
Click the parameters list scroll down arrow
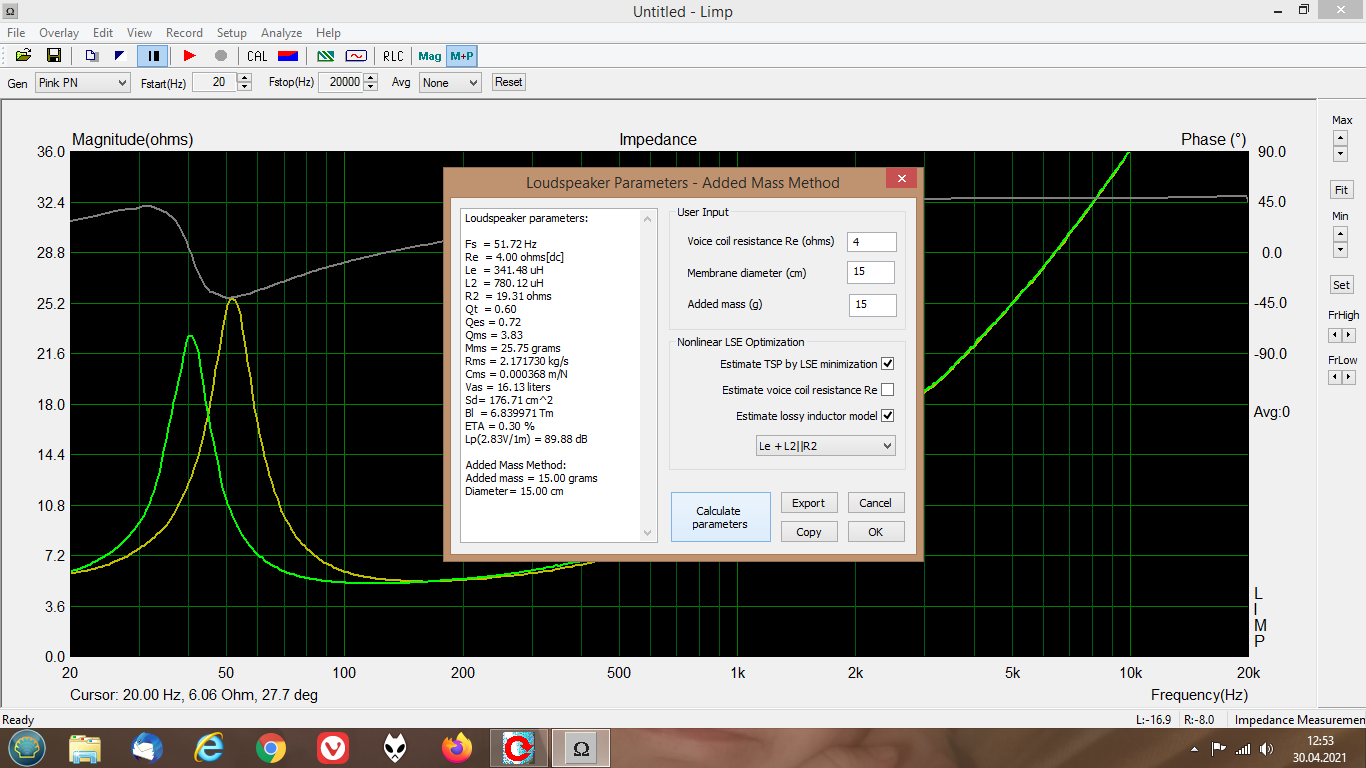tap(647, 533)
